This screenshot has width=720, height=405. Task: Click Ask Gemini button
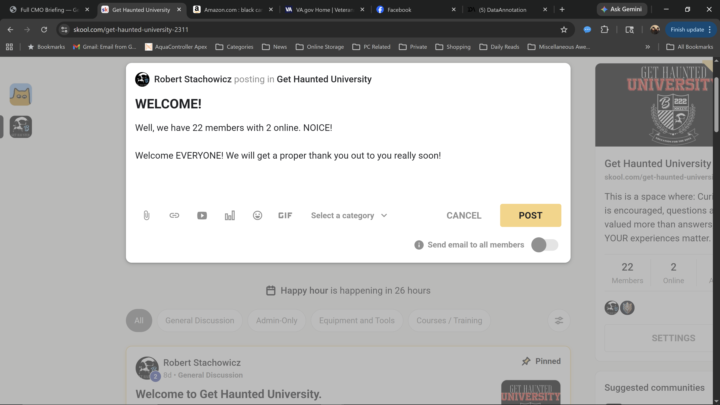pos(622,9)
